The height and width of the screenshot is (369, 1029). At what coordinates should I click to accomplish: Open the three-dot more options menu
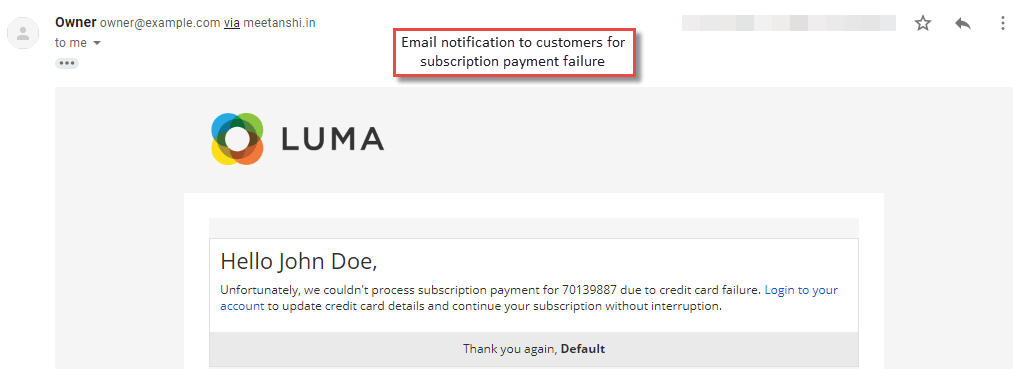[x=1003, y=24]
